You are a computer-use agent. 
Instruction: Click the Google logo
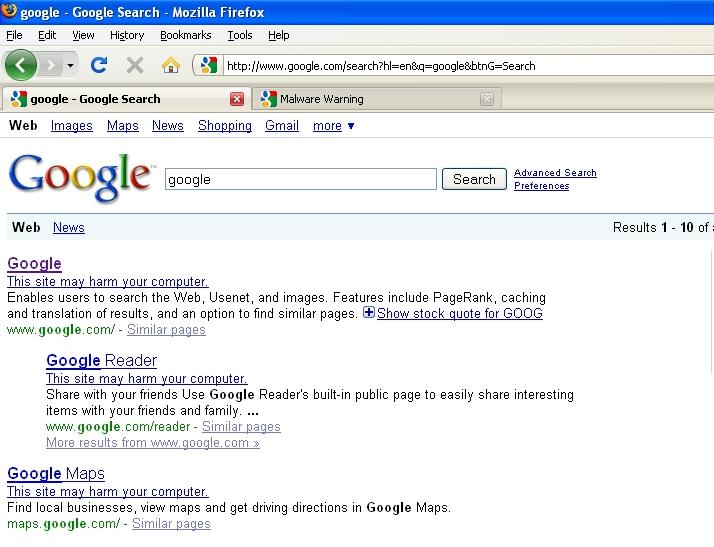click(80, 178)
